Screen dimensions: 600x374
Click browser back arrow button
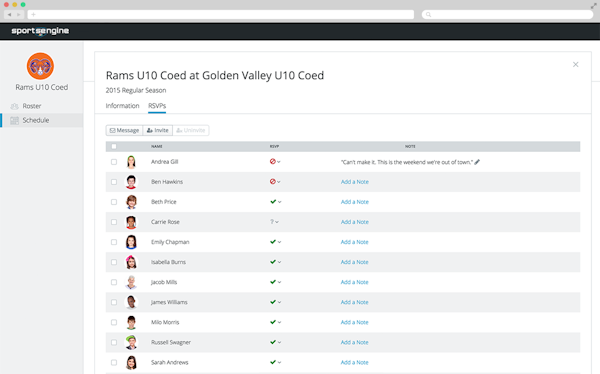9,15
